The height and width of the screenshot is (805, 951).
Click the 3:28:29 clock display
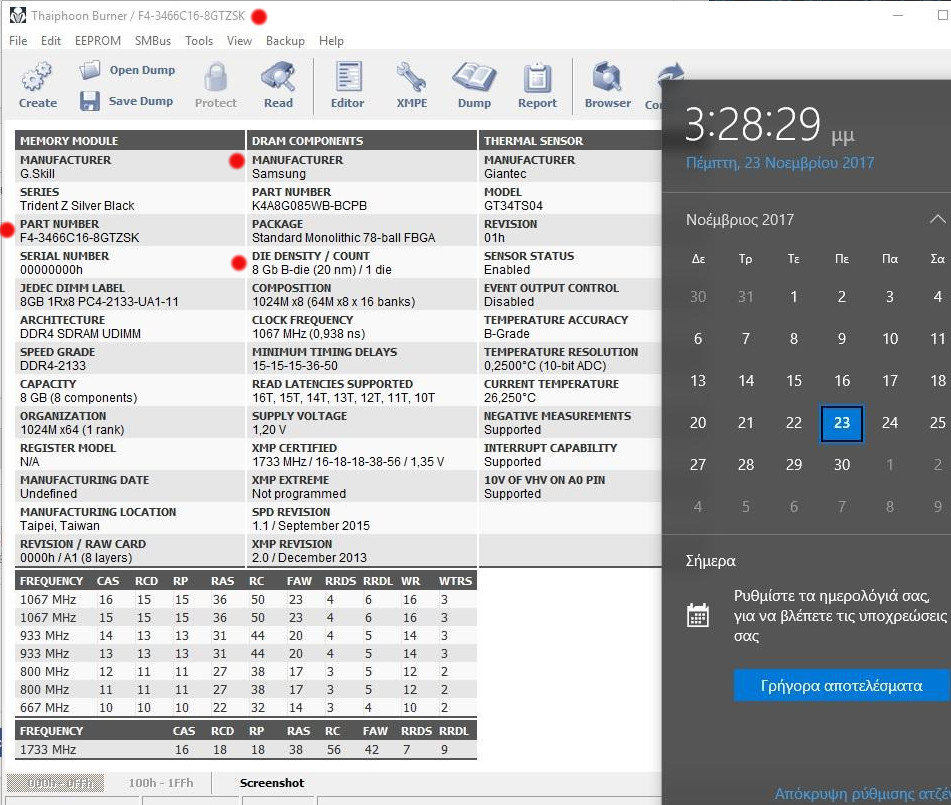(753, 124)
